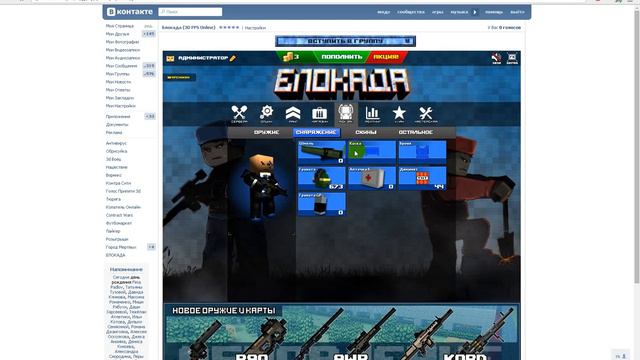Open Приложения in VK sidebar
The image size is (640, 360).
[x=118, y=116]
